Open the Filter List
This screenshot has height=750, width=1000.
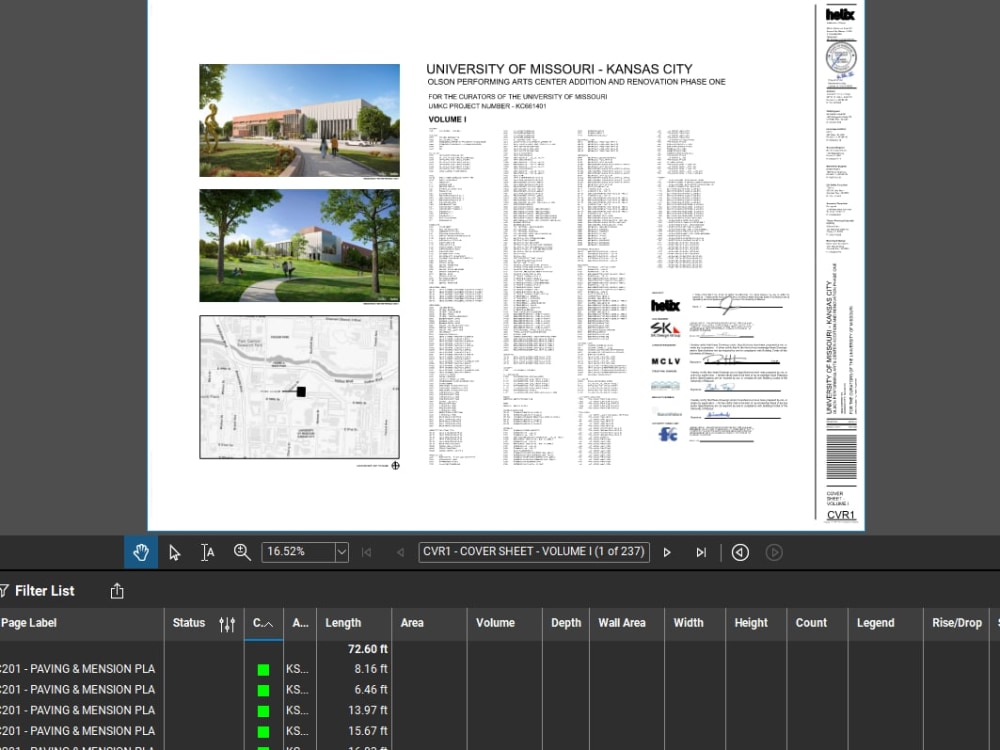38,591
